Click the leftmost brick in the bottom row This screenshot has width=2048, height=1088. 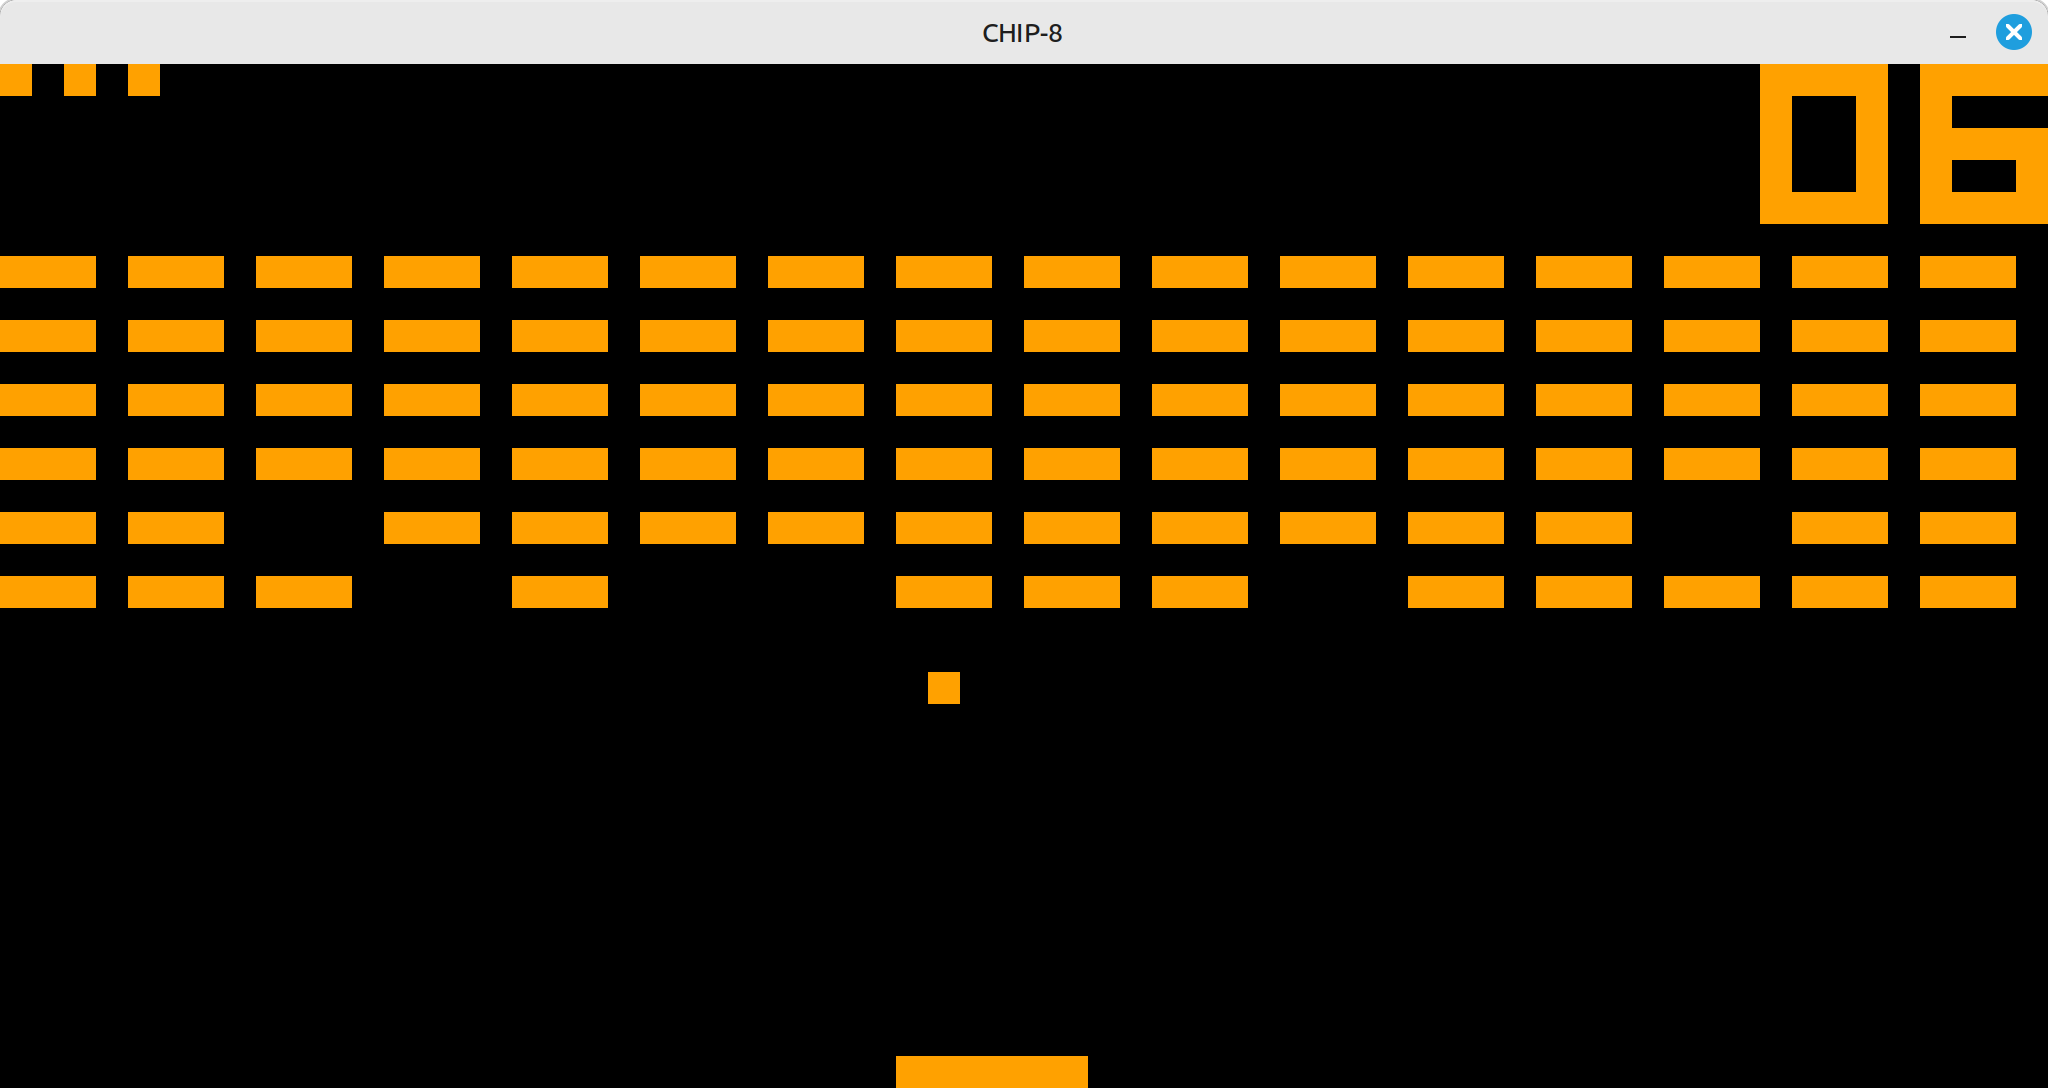click(48, 592)
